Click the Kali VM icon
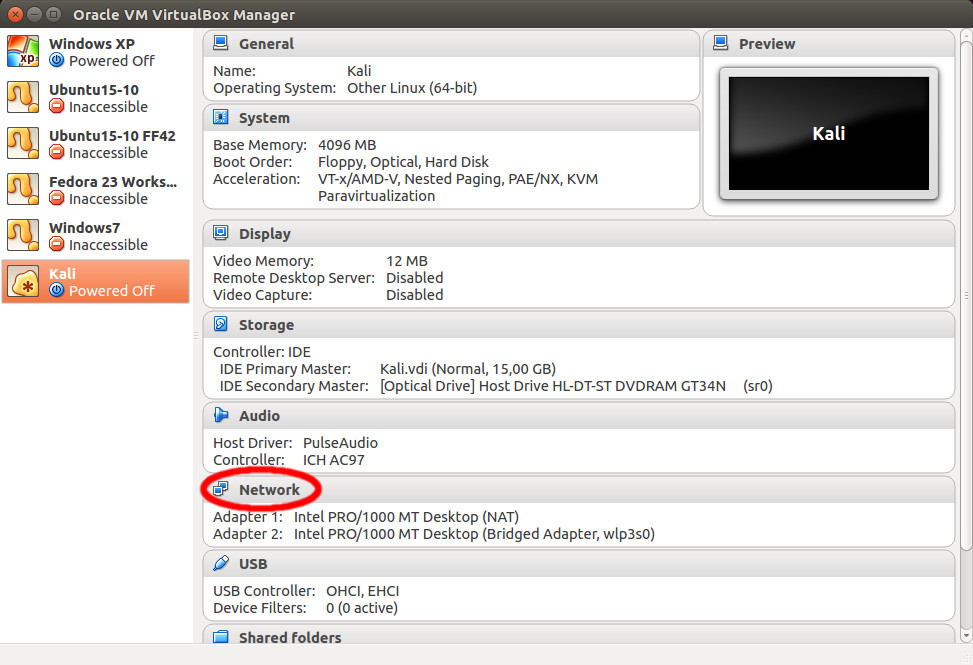This screenshot has height=665, width=973. tap(23, 282)
